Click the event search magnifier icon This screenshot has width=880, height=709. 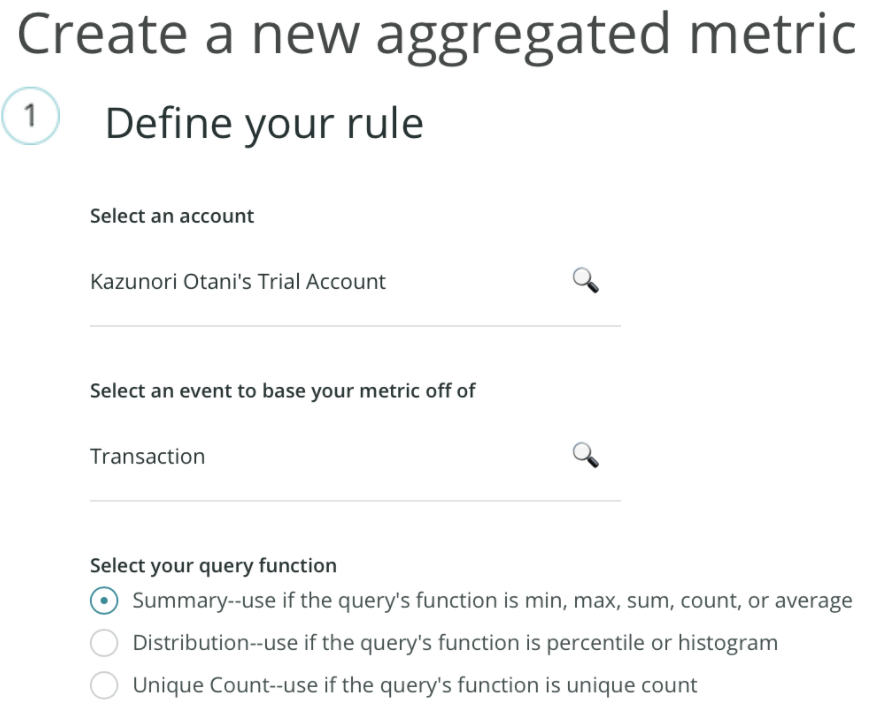pyautogui.click(x=585, y=455)
